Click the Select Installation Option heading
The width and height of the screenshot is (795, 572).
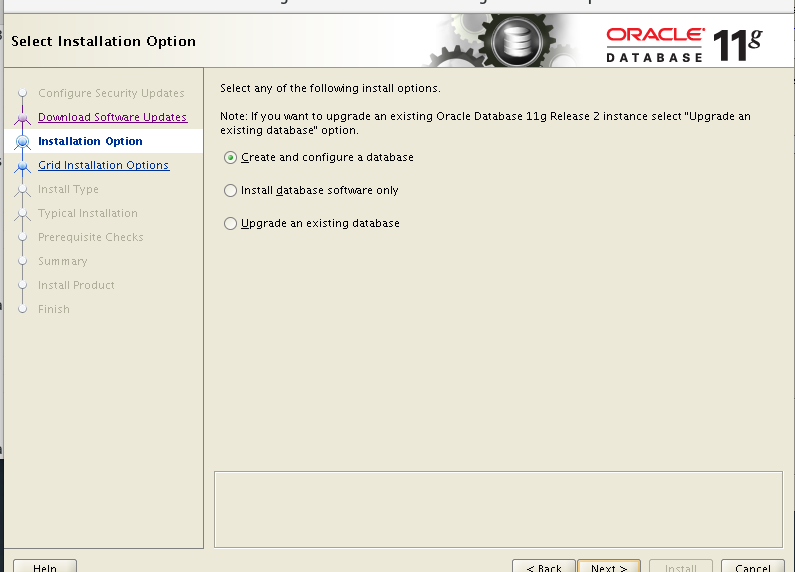pyautogui.click(x=103, y=41)
